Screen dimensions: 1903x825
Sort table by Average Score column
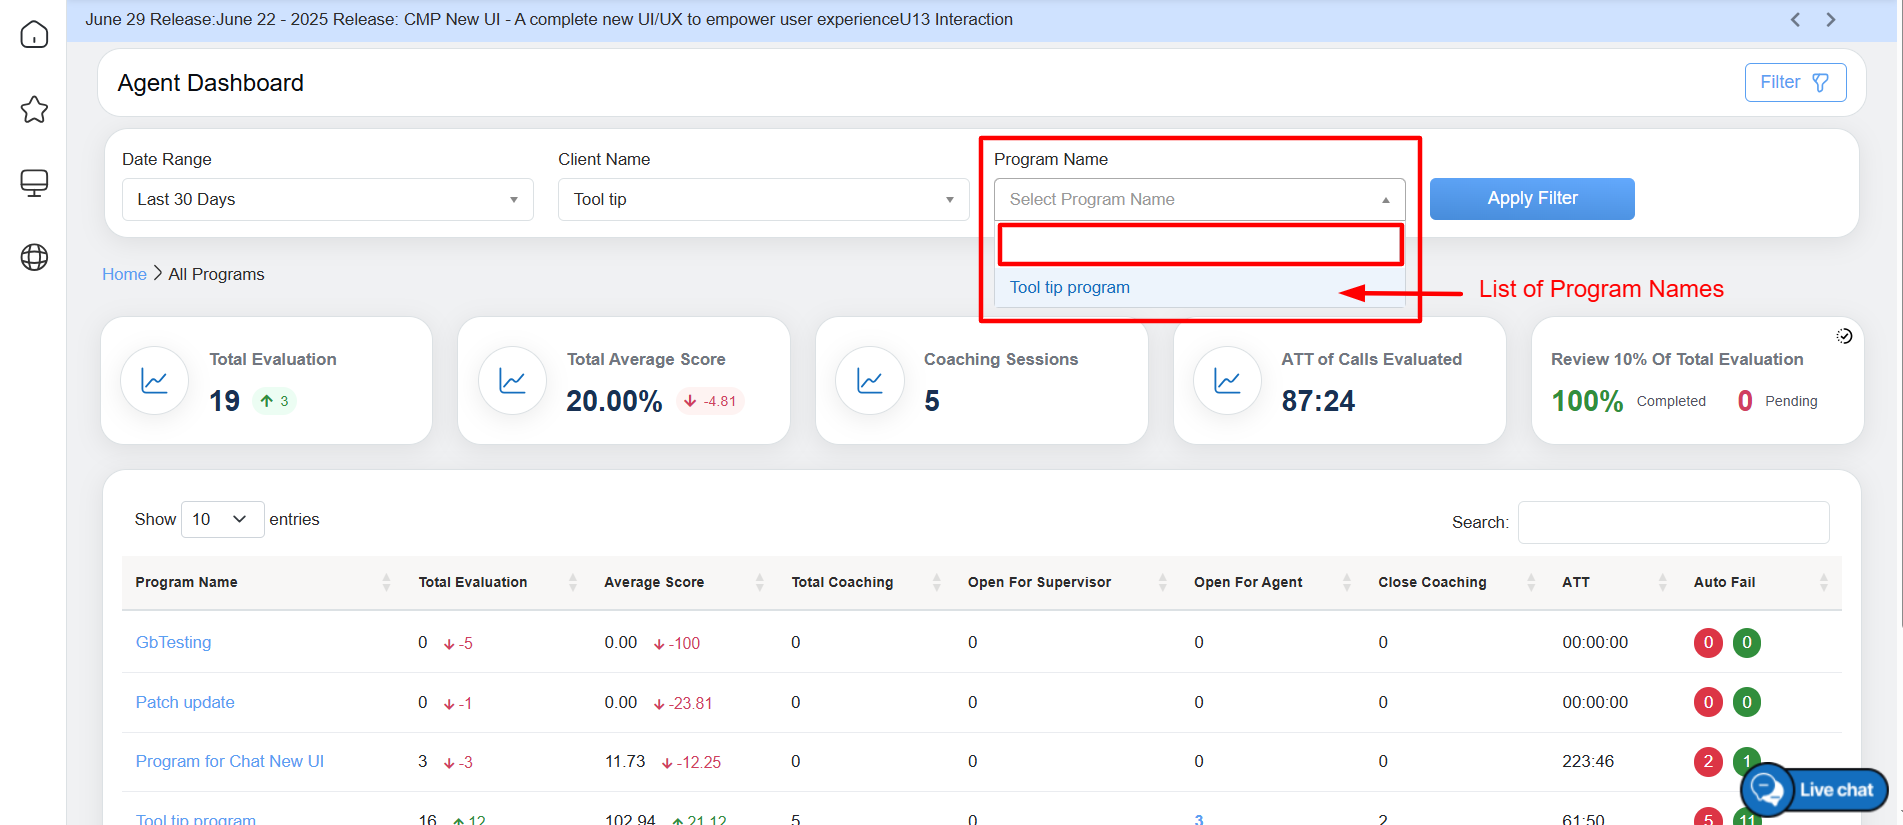click(759, 582)
